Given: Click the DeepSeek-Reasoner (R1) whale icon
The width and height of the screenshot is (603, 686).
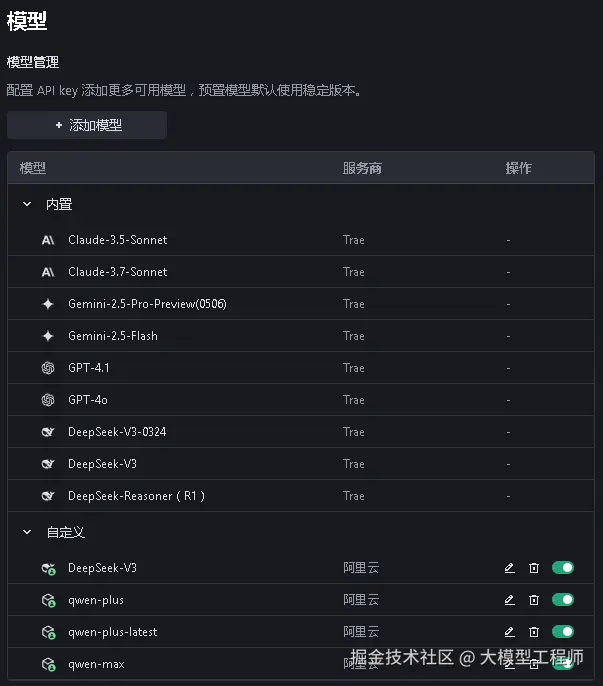Looking at the screenshot, I should (x=48, y=496).
